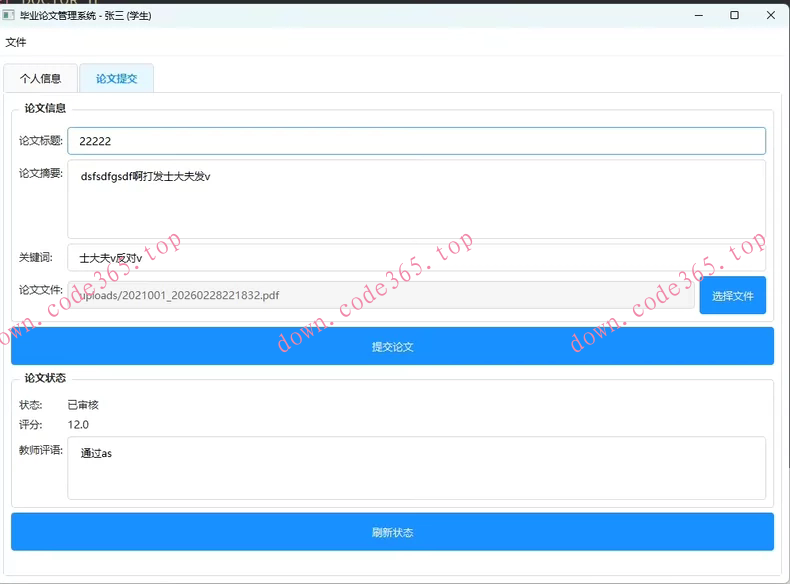Click the 关键词: label
The image size is (790, 584).
35,257
